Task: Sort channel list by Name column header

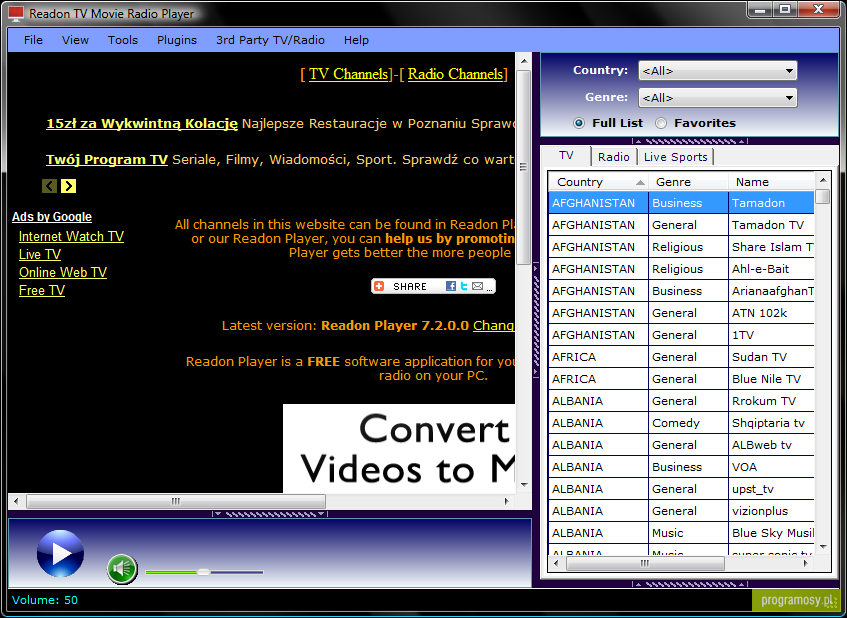Action: (771, 182)
